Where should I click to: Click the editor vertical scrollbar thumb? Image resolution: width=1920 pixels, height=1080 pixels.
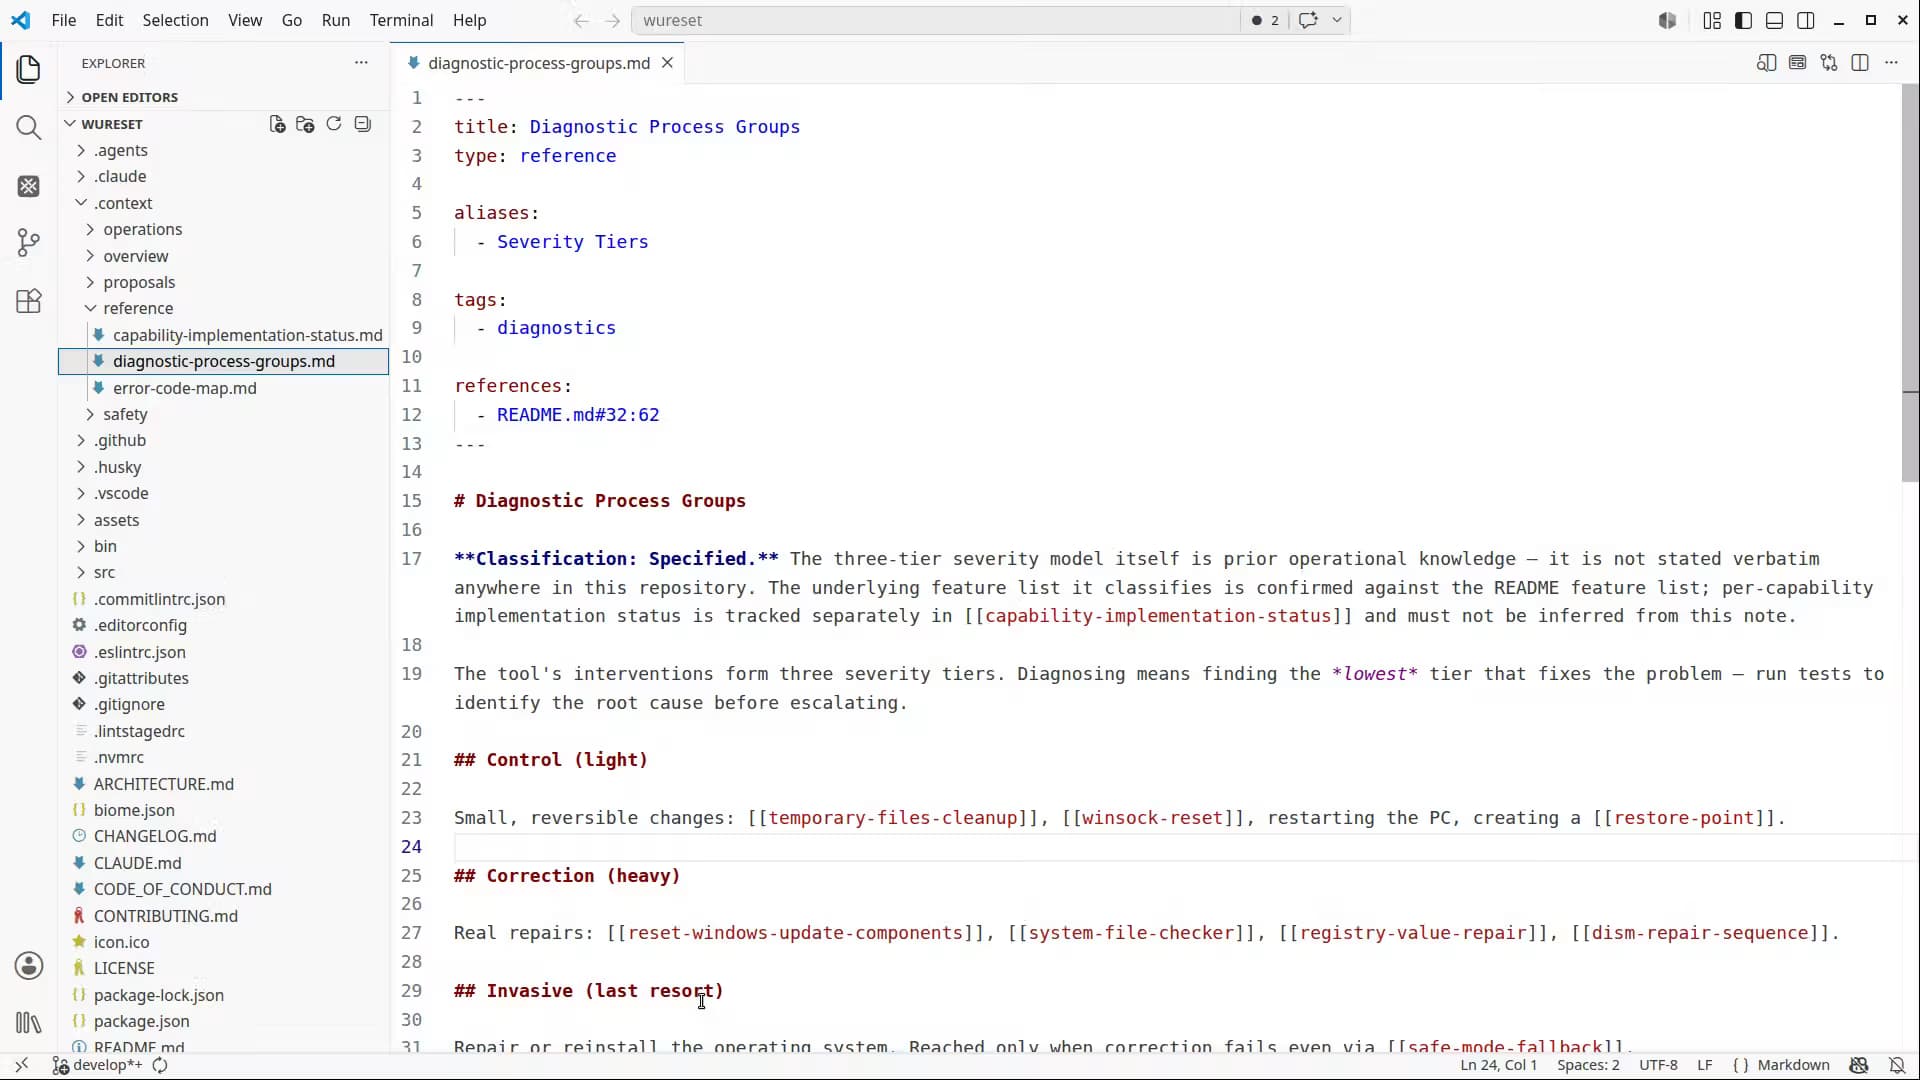[x=1910, y=282]
